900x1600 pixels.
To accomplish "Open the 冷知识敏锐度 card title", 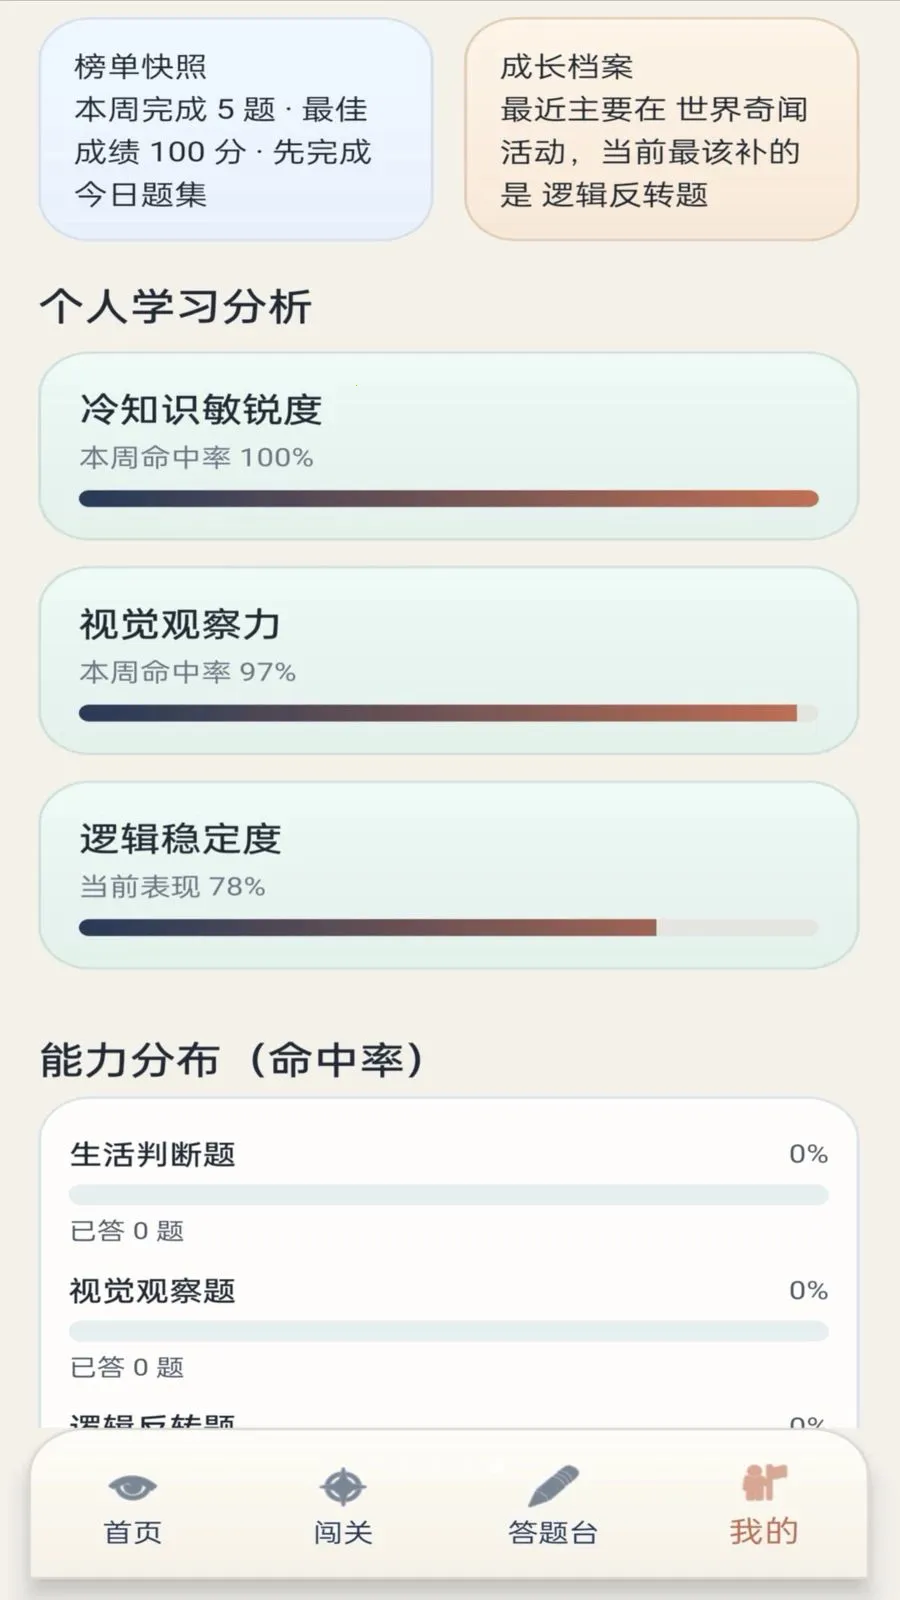I will (201, 409).
